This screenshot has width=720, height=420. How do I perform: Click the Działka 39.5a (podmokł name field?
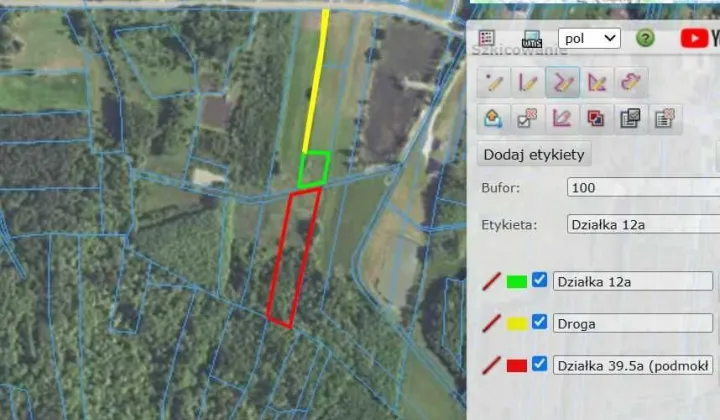[633, 366]
